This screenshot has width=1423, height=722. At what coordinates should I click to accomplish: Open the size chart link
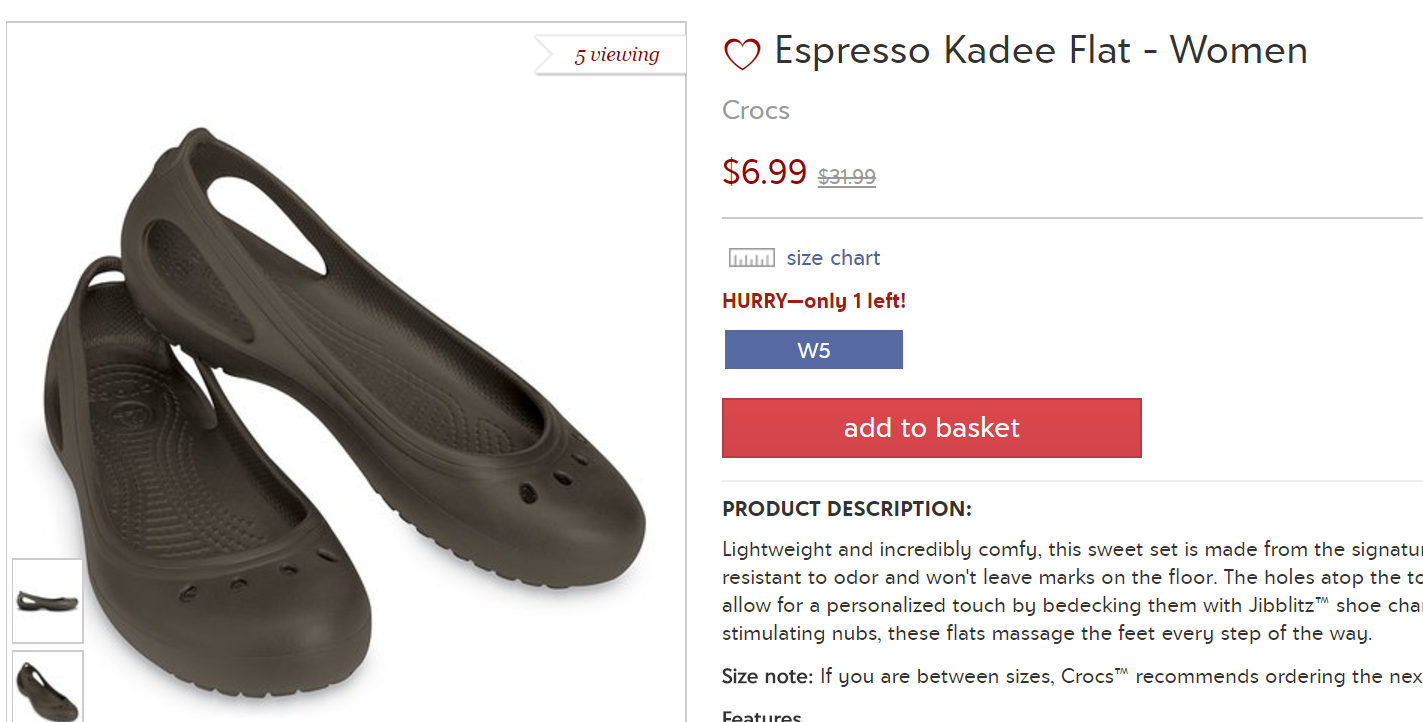tap(833, 258)
